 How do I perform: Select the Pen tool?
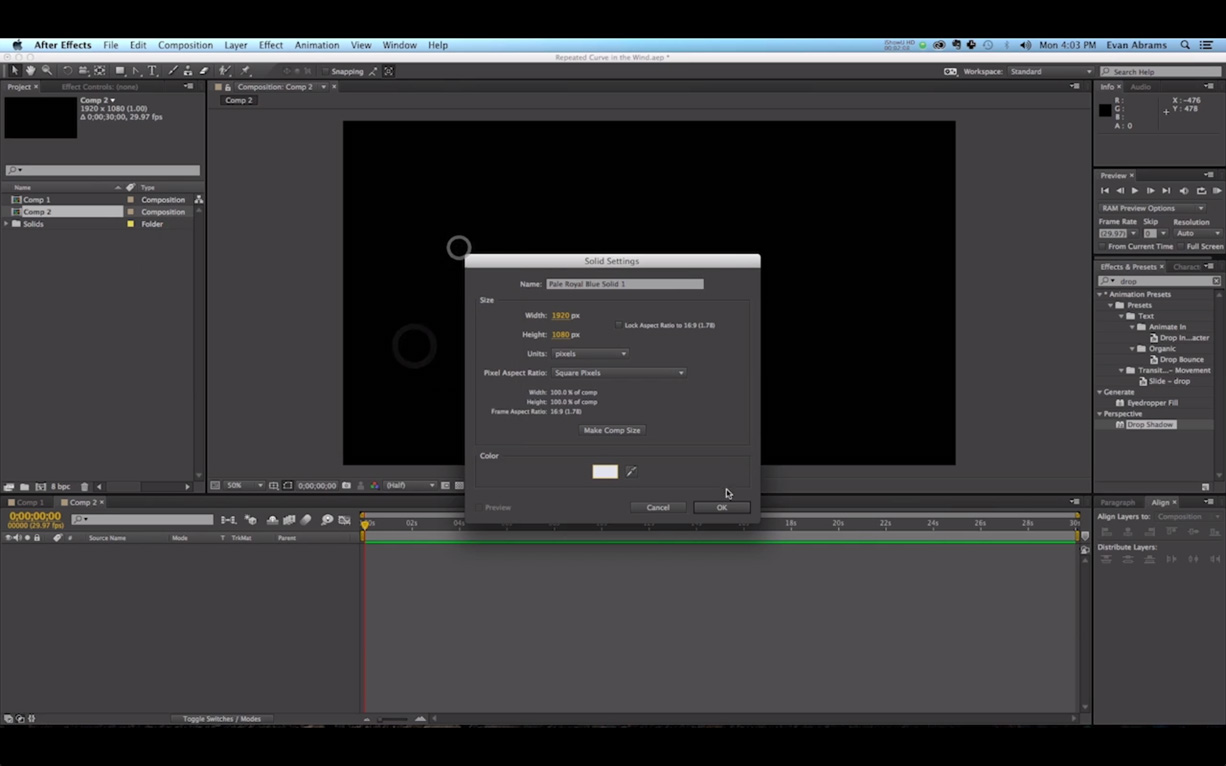click(x=134, y=71)
